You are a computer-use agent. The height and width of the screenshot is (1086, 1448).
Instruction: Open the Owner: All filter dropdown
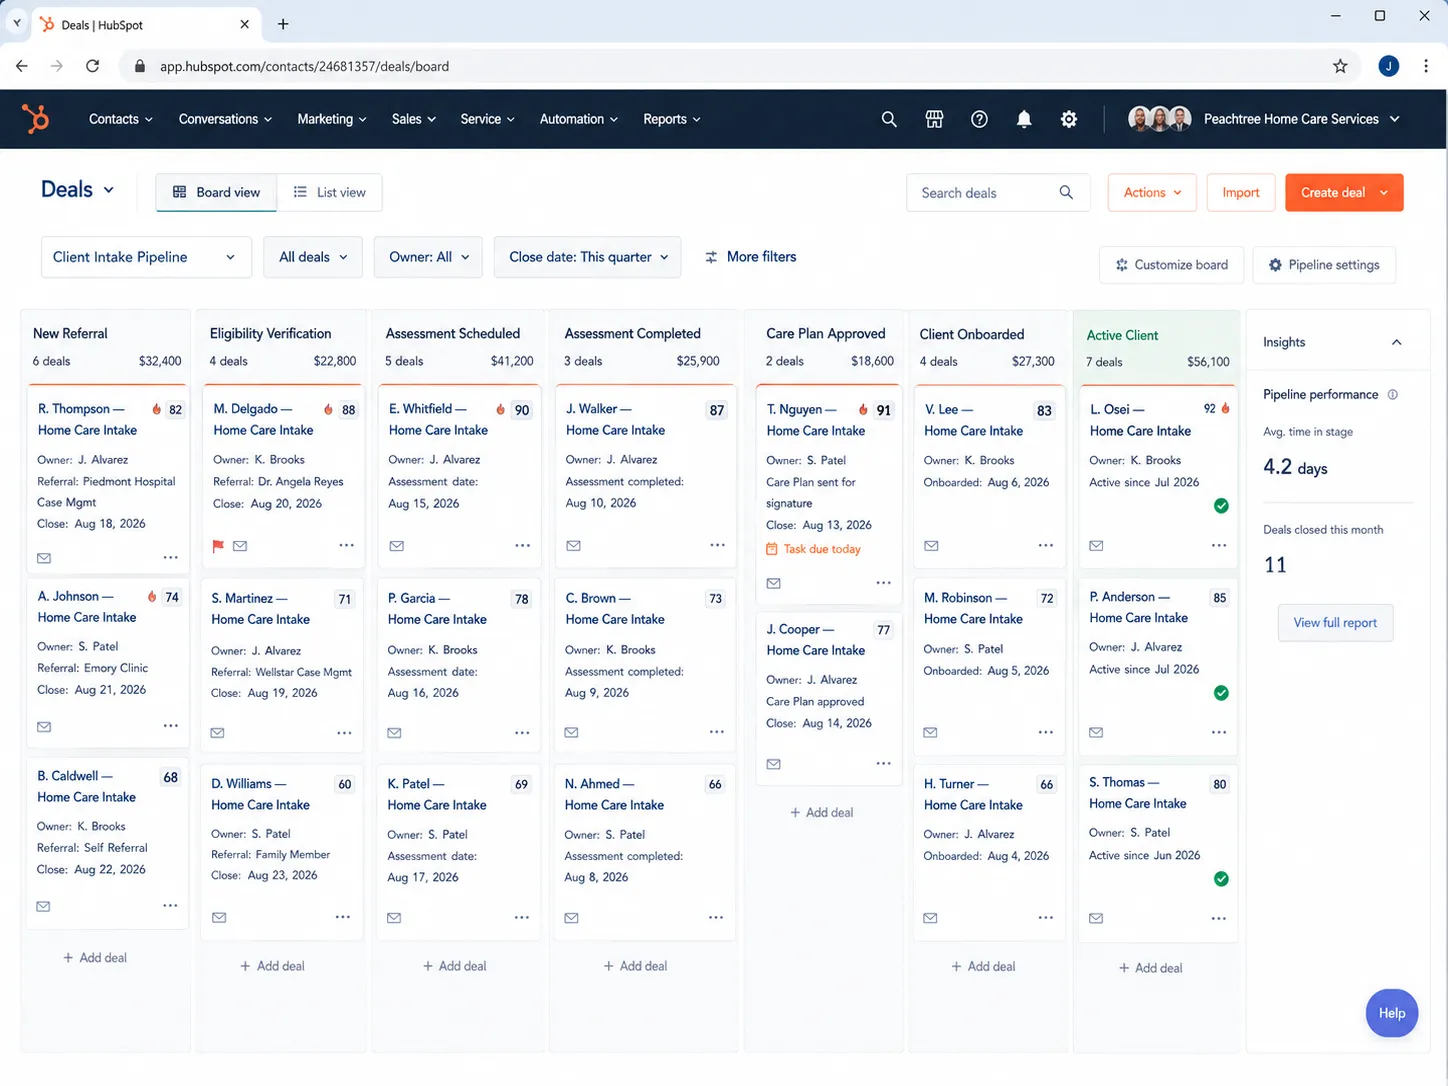[428, 257]
